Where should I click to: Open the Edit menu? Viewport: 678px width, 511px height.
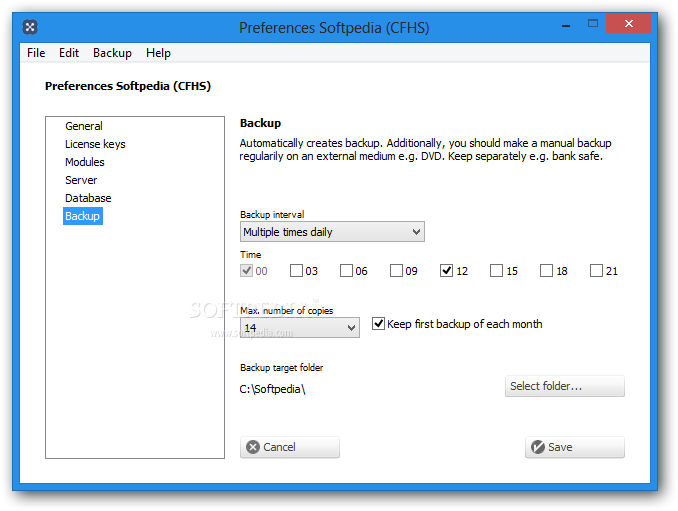tap(69, 53)
